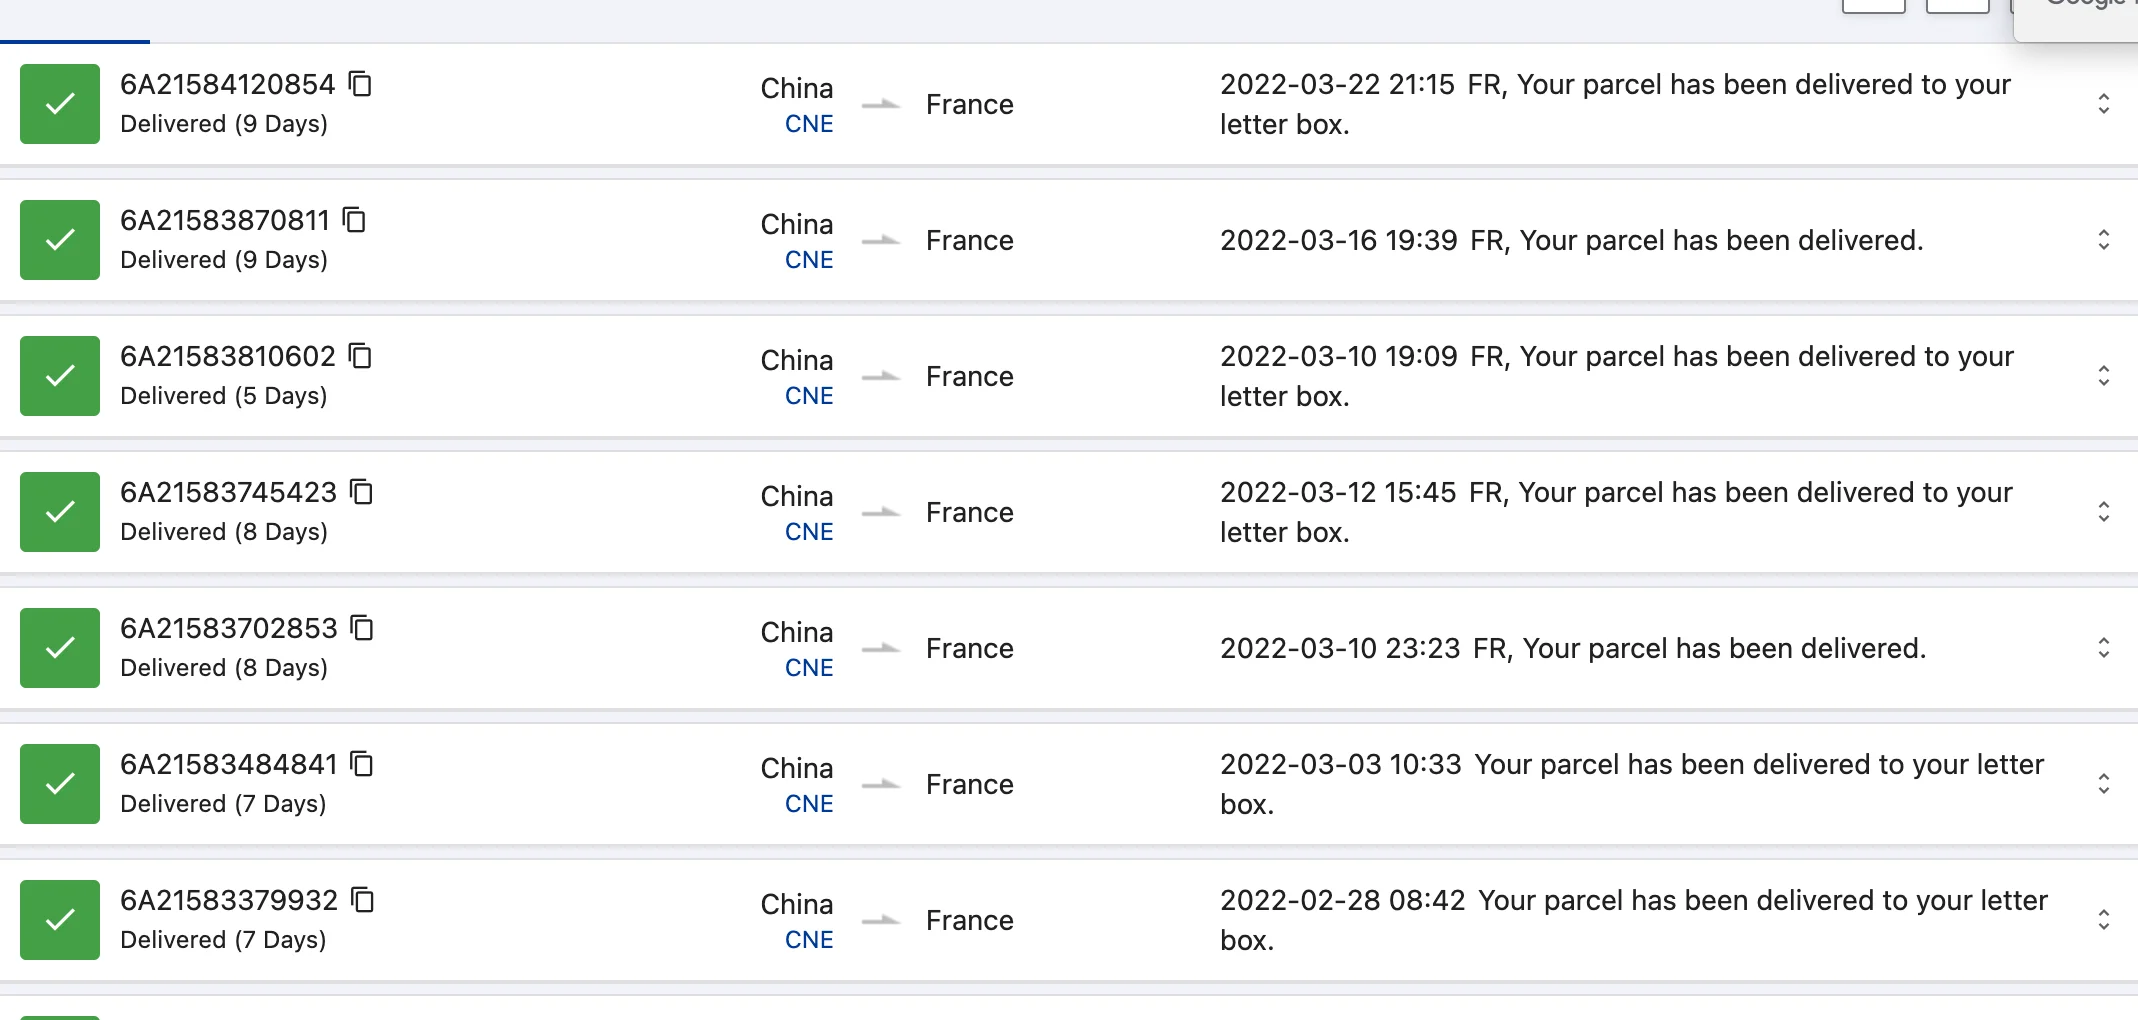The height and width of the screenshot is (1020, 2138).
Task: Open the CNE carrier link for 6A21584120854
Action: click(x=808, y=123)
